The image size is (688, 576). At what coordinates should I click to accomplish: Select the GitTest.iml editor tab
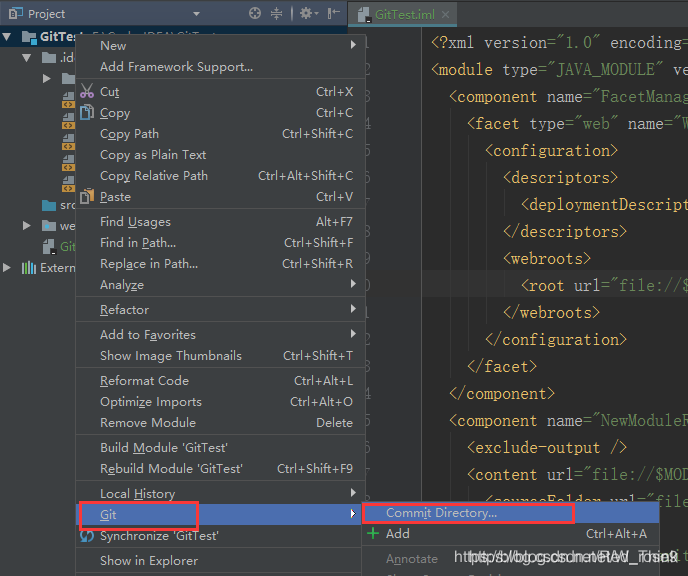[402, 14]
